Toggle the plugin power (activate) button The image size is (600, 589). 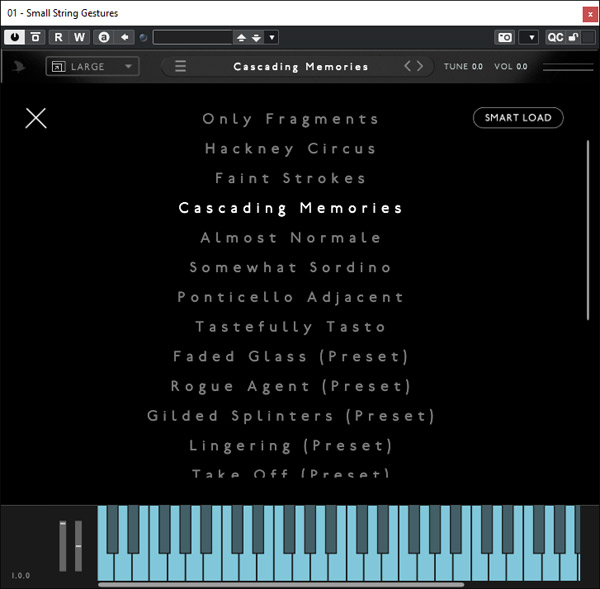coord(14,37)
